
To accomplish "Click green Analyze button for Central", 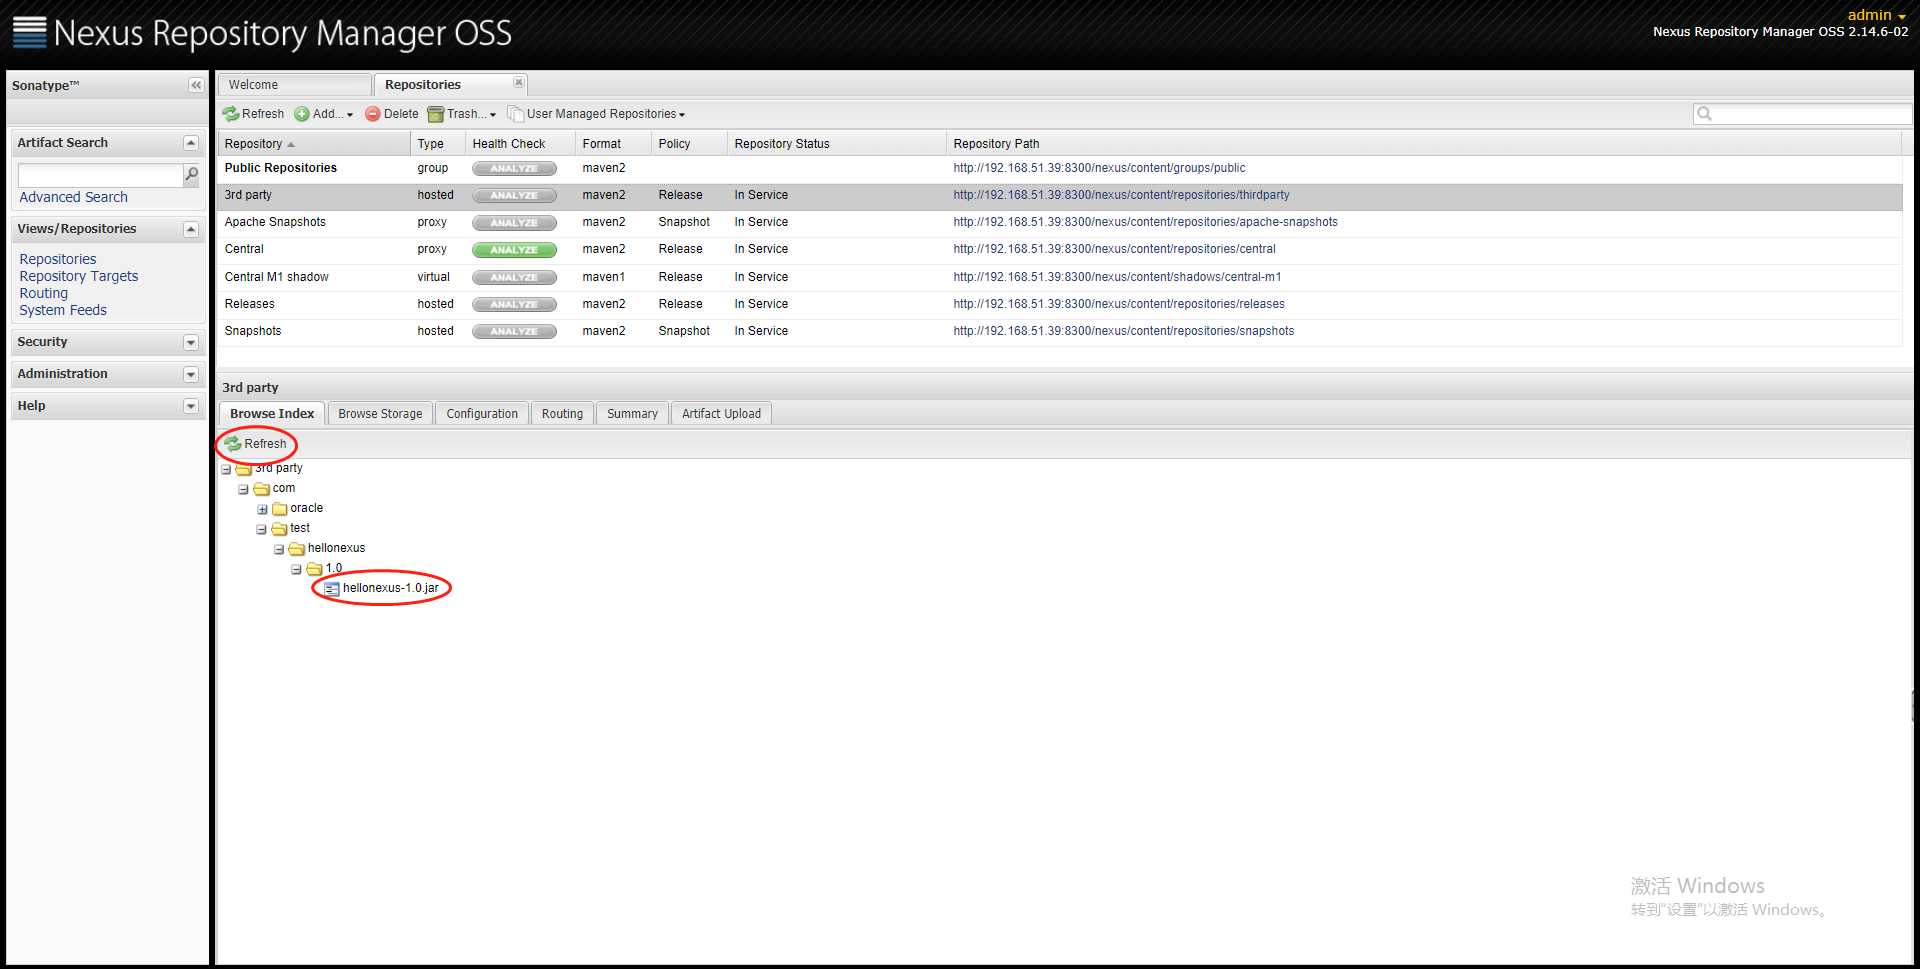I will pyautogui.click(x=514, y=249).
